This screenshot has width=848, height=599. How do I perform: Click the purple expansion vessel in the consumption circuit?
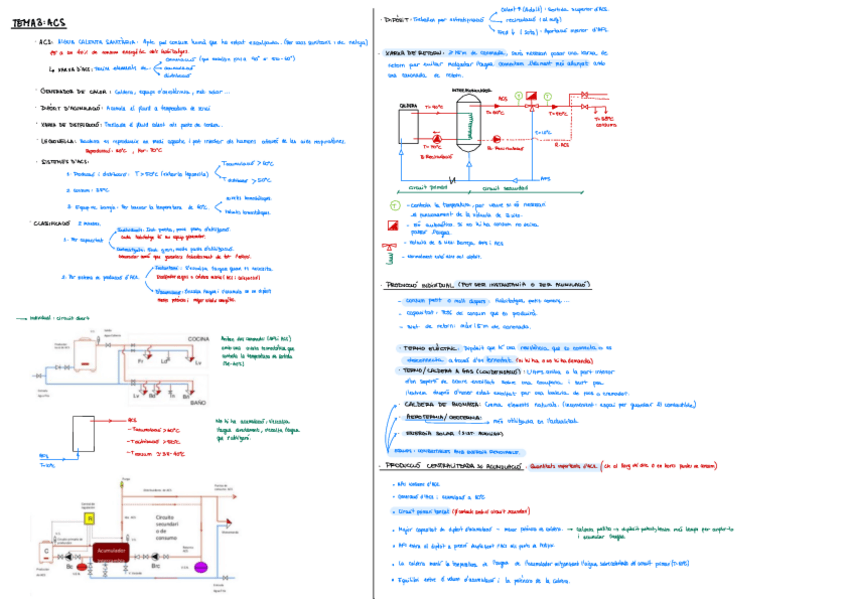coord(200,566)
